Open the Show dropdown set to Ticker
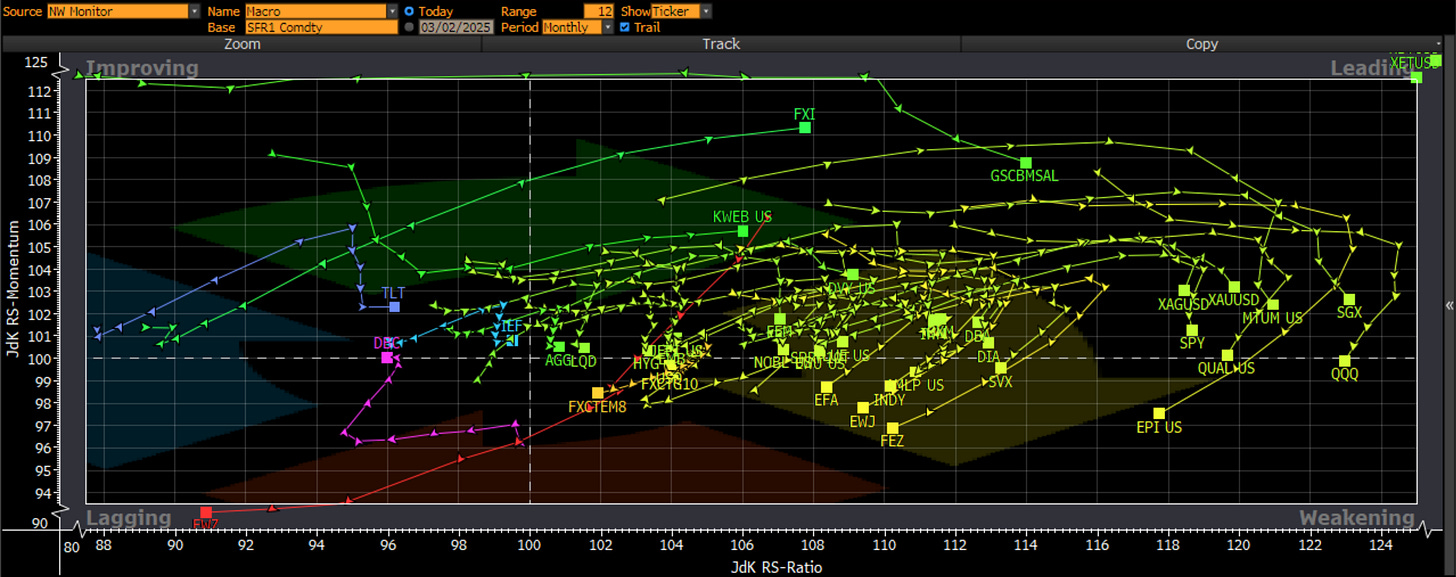 [x=681, y=11]
